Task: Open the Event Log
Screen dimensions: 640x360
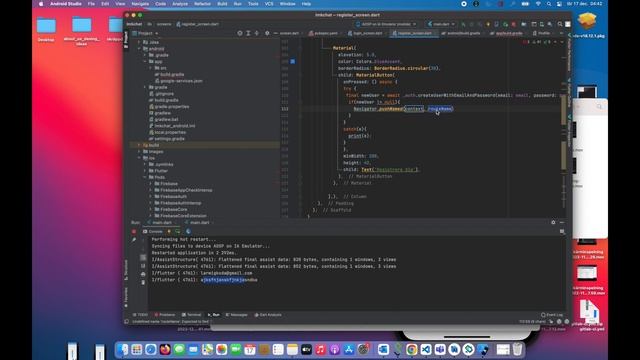Action: 552,315
